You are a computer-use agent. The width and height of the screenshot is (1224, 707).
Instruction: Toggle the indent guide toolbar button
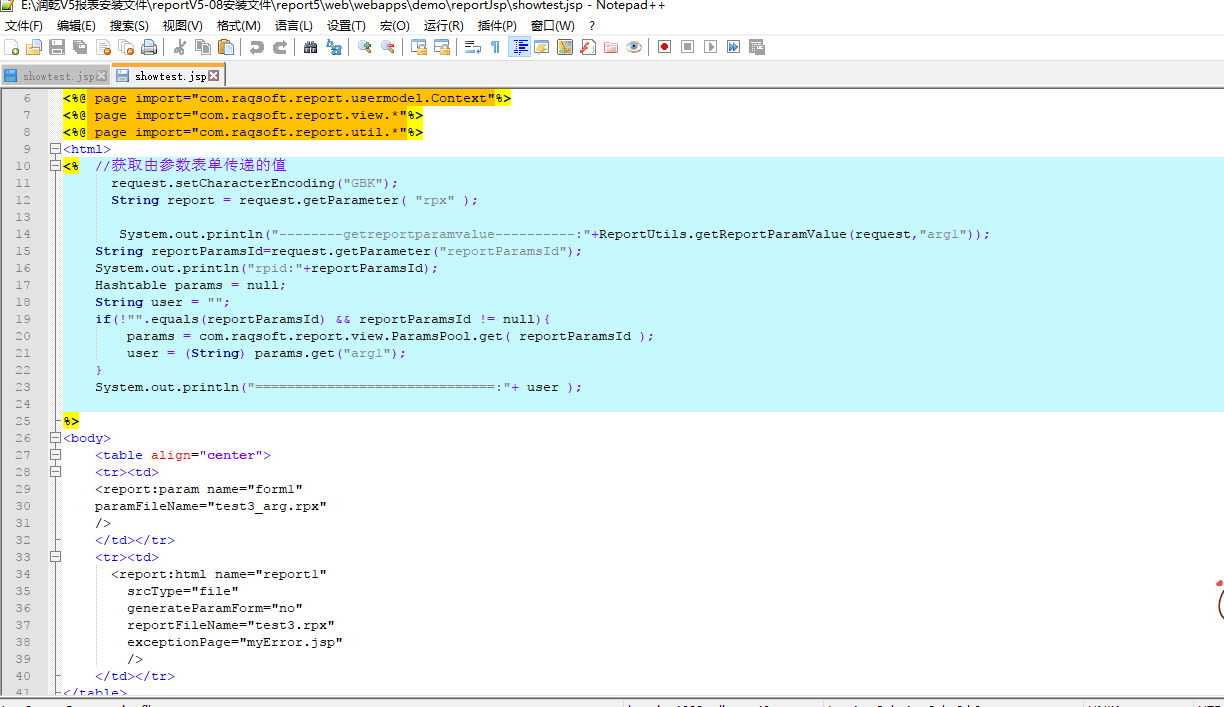click(x=519, y=47)
